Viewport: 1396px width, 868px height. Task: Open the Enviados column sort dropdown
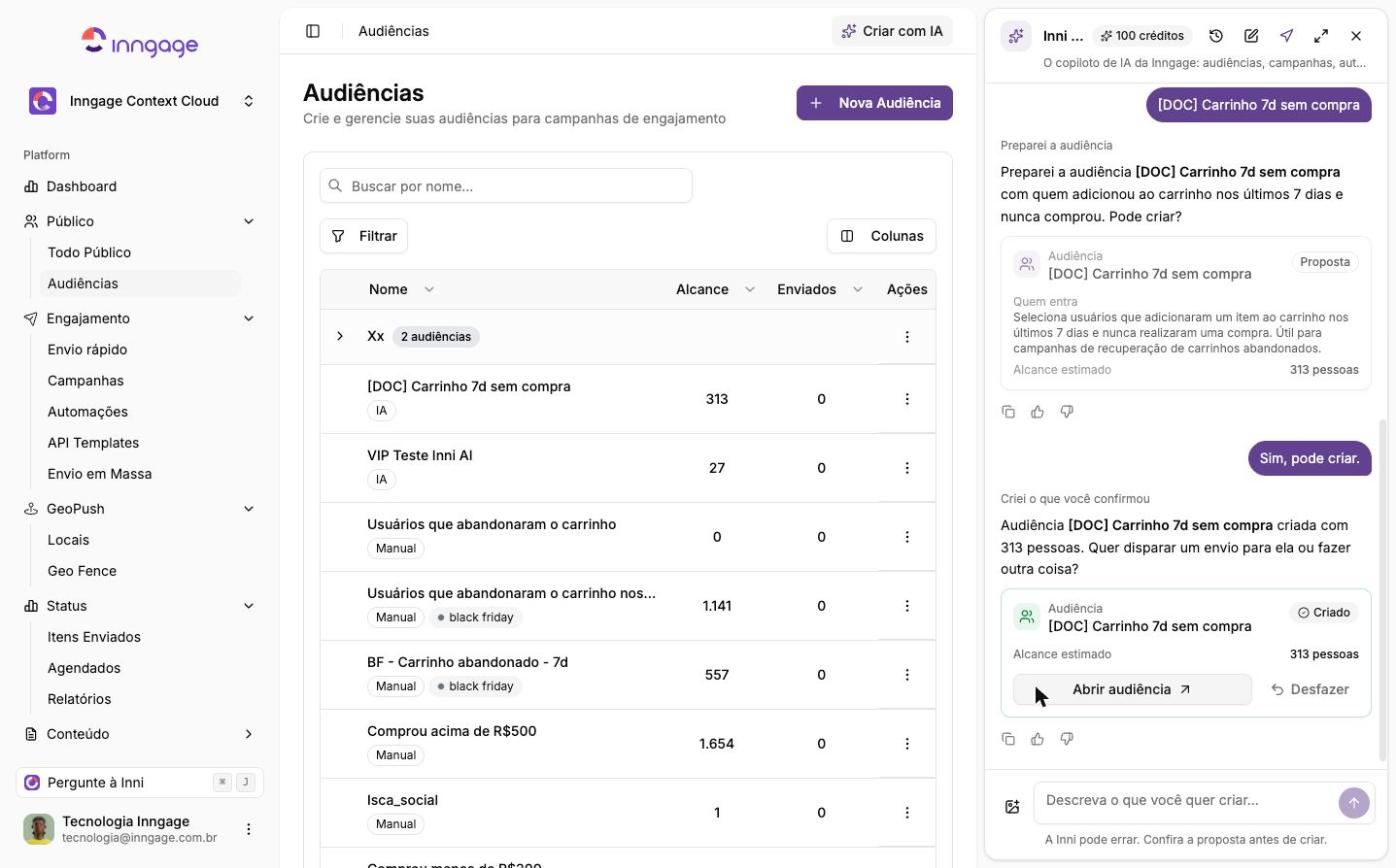[x=858, y=289]
